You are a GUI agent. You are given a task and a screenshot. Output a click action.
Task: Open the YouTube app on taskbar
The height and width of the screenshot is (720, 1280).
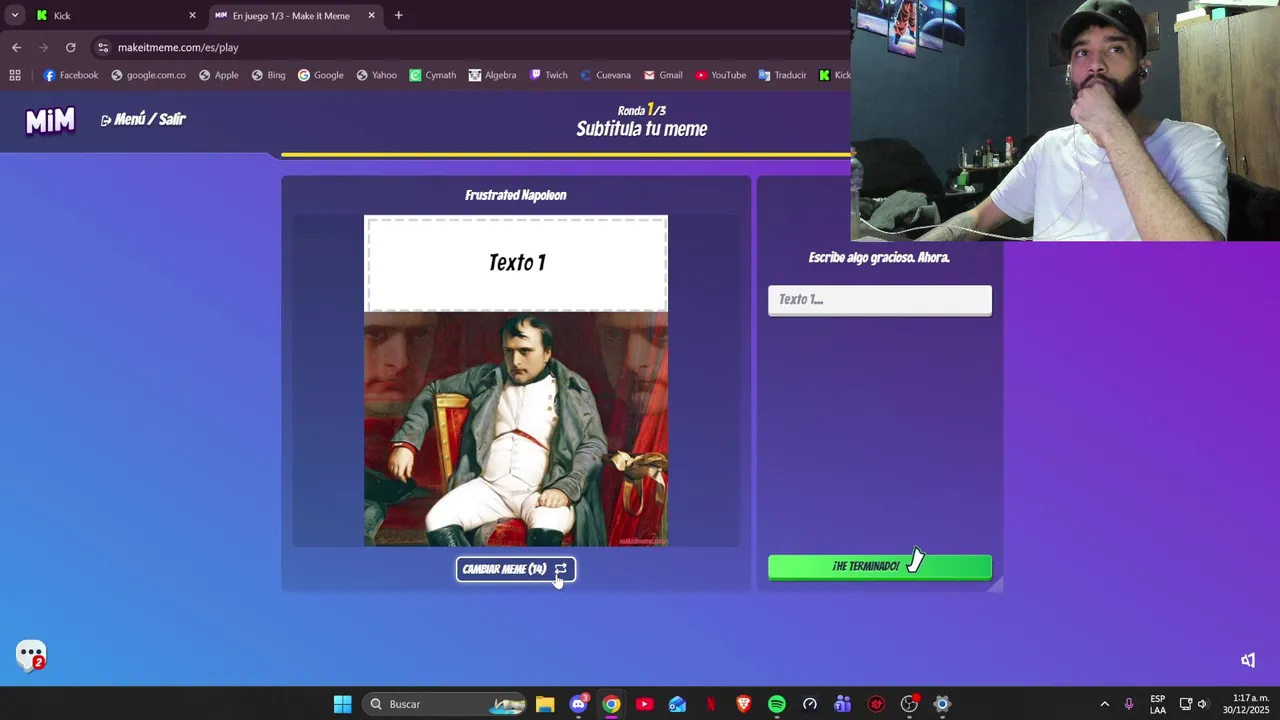pos(644,704)
